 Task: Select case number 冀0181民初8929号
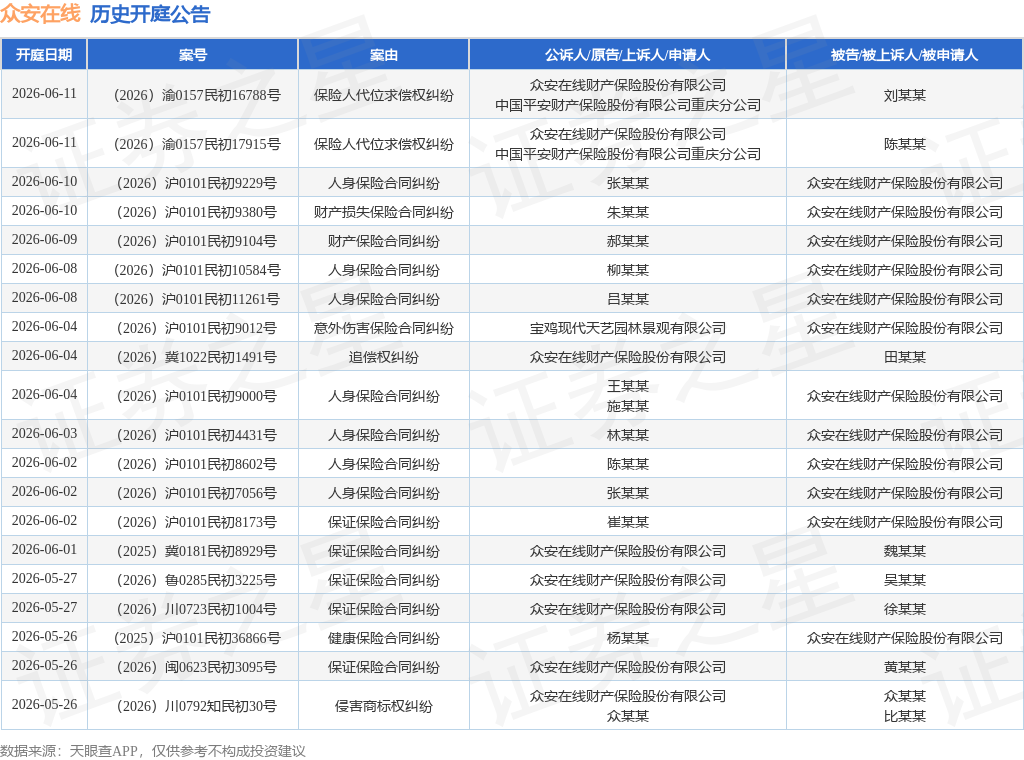coord(197,551)
